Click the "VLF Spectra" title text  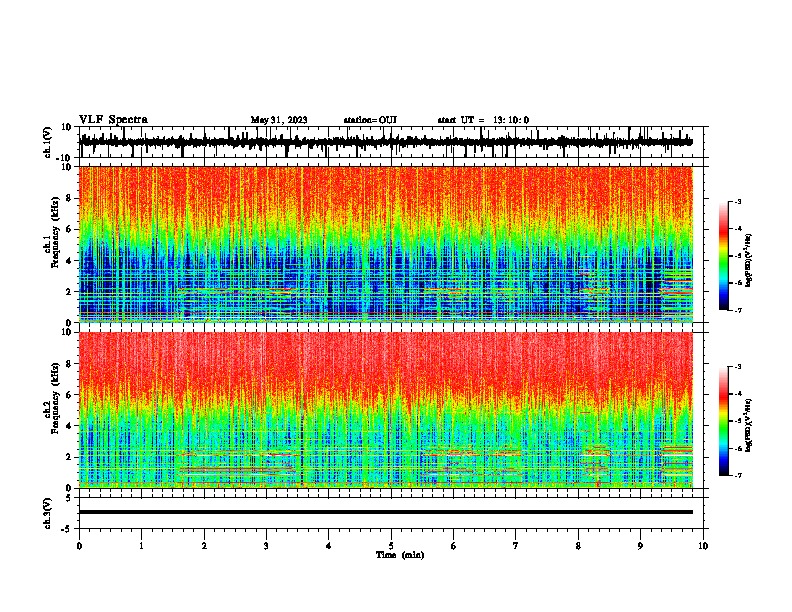pos(113,120)
